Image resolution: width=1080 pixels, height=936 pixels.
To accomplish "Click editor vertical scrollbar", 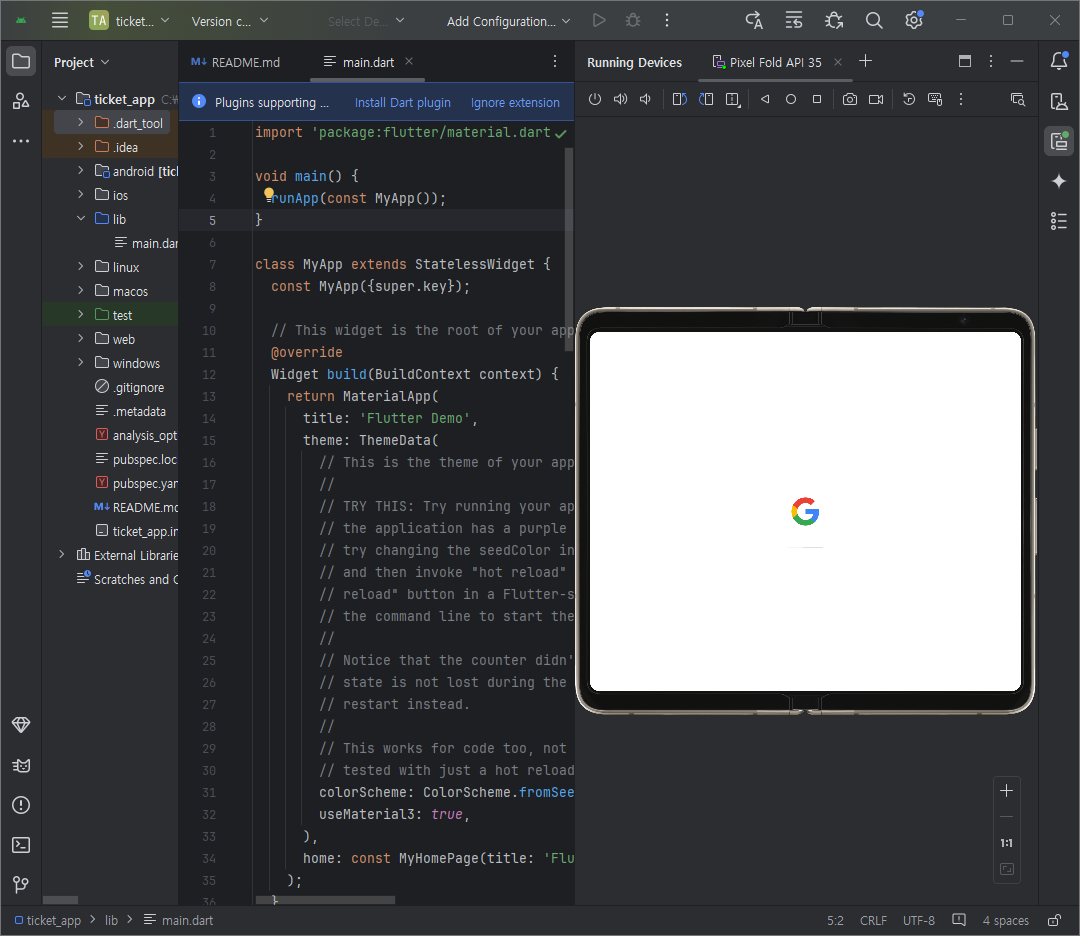I will (x=569, y=249).
